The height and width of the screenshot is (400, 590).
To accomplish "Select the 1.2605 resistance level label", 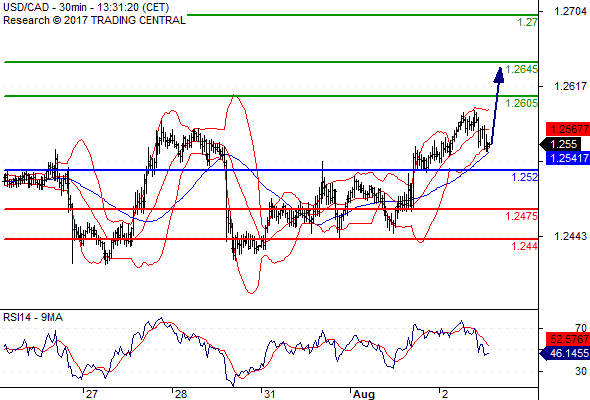I will [522, 103].
